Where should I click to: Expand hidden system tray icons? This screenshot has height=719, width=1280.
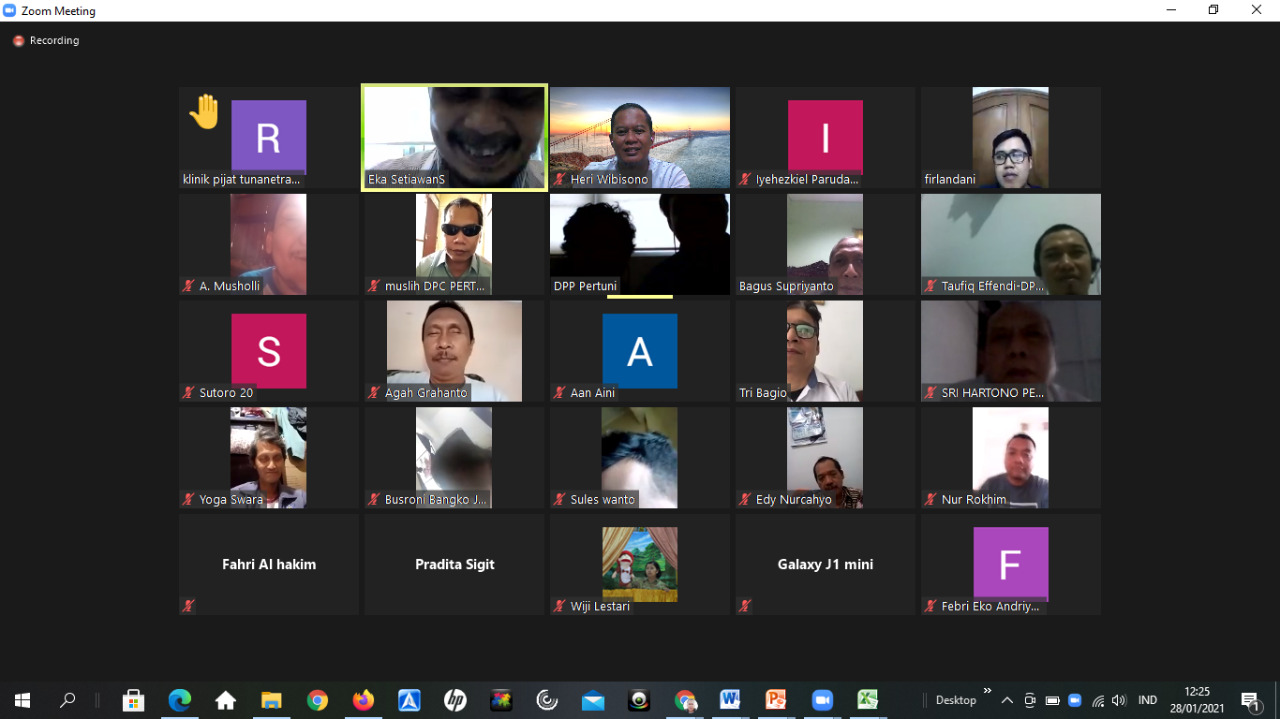1007,700
